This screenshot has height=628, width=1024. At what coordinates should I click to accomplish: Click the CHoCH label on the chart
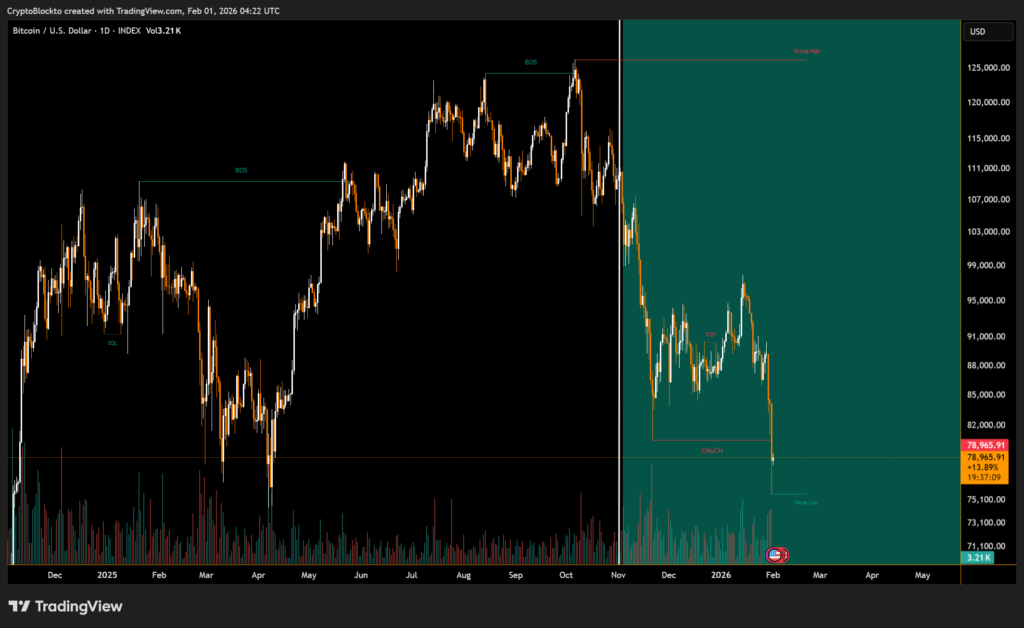[711, 451]
